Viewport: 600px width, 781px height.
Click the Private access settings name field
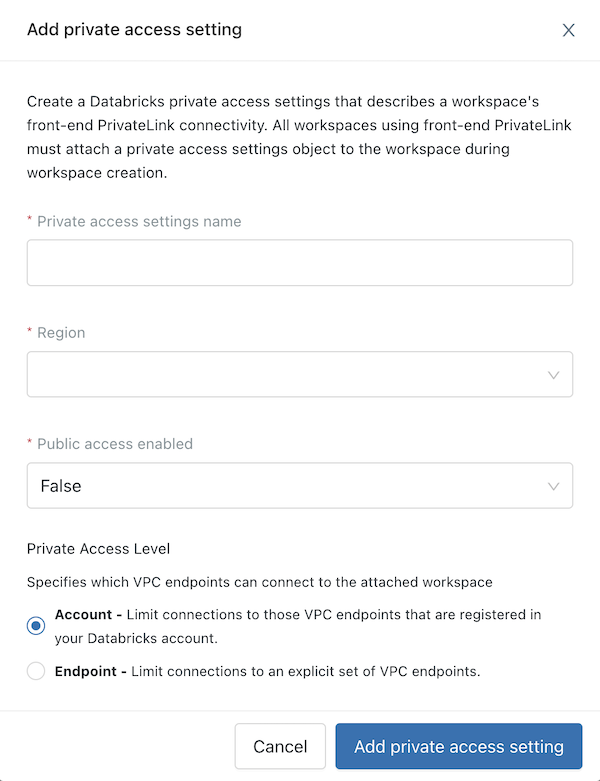click(x=299, y=263)
